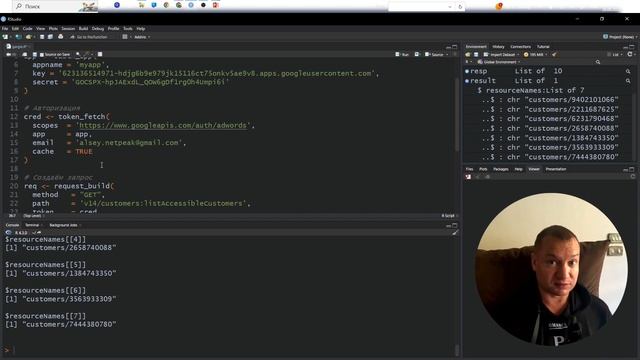
Task: Click the re-run previous code icon
Action: point(417,54)
